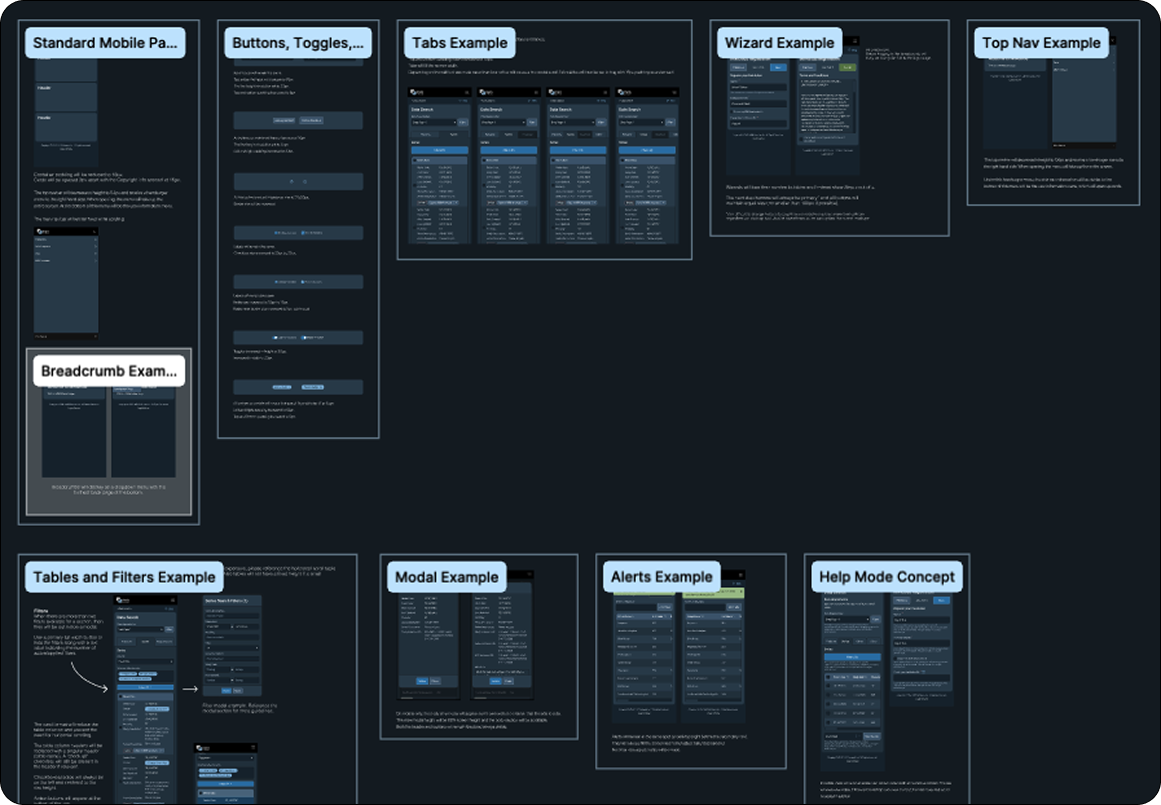1161x805 pixels.
Task: Select the phone menu mockup in Standard Mobile Page
Action: [x=66, y=283]
